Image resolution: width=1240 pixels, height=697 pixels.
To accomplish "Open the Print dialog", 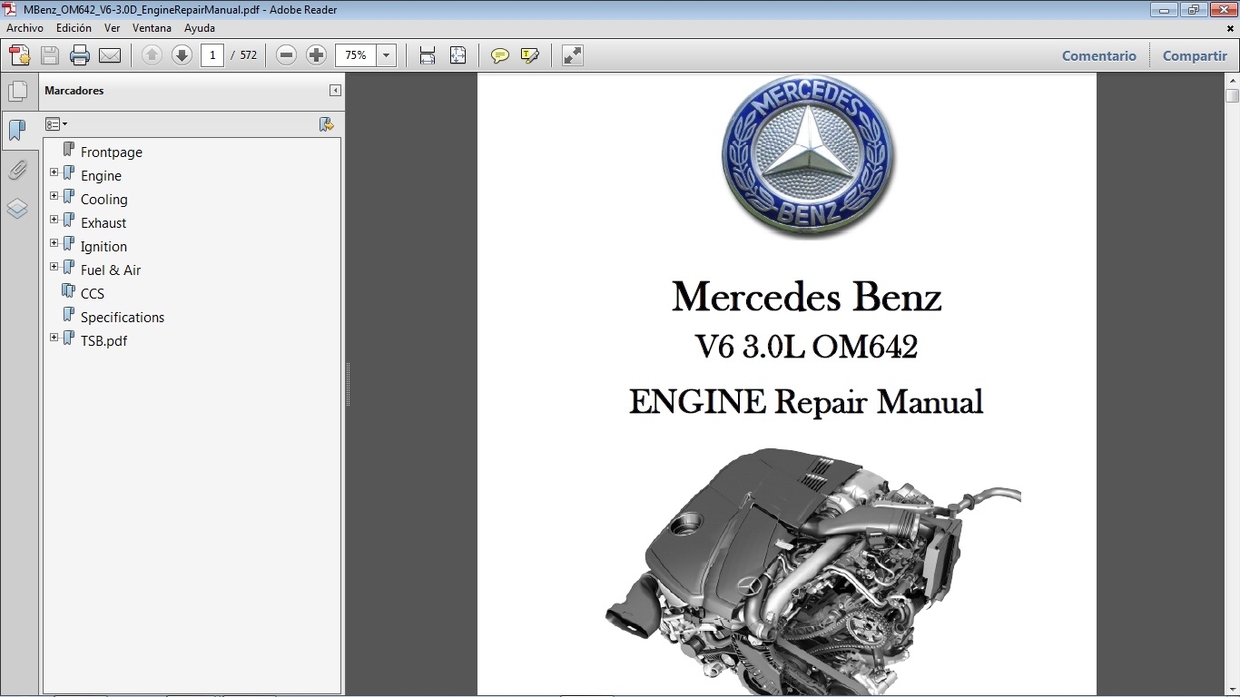I will tap(79, 55).
